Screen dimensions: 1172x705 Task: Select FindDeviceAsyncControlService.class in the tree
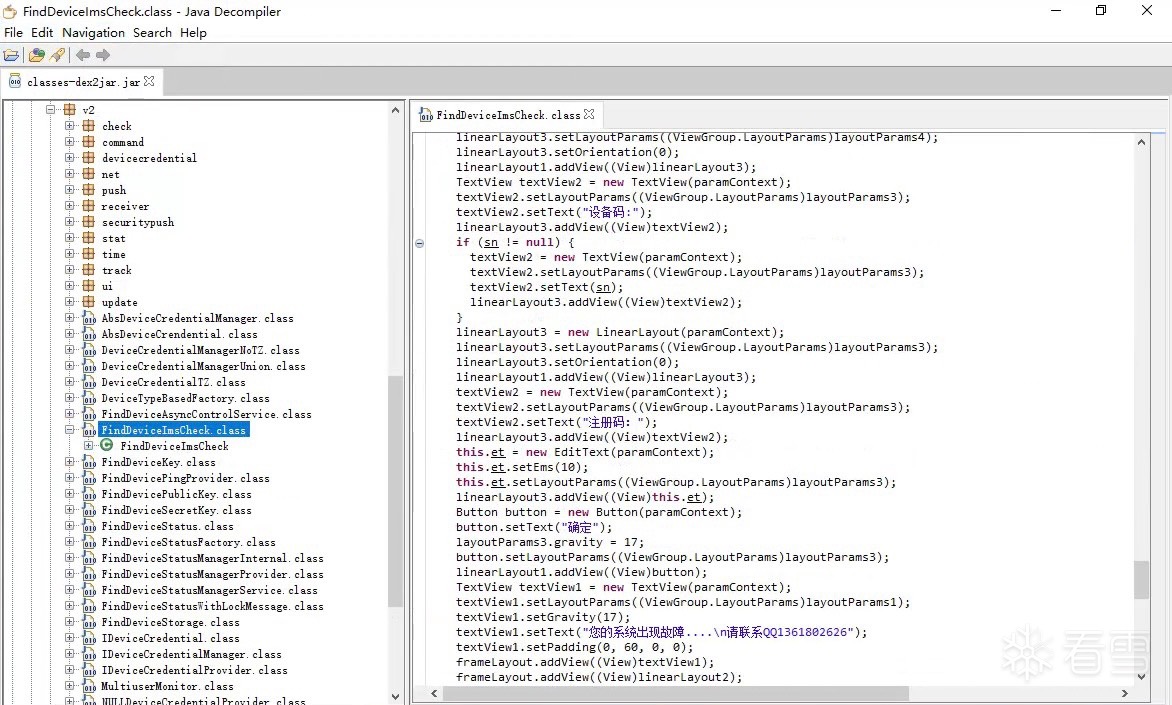pos(206,414)
